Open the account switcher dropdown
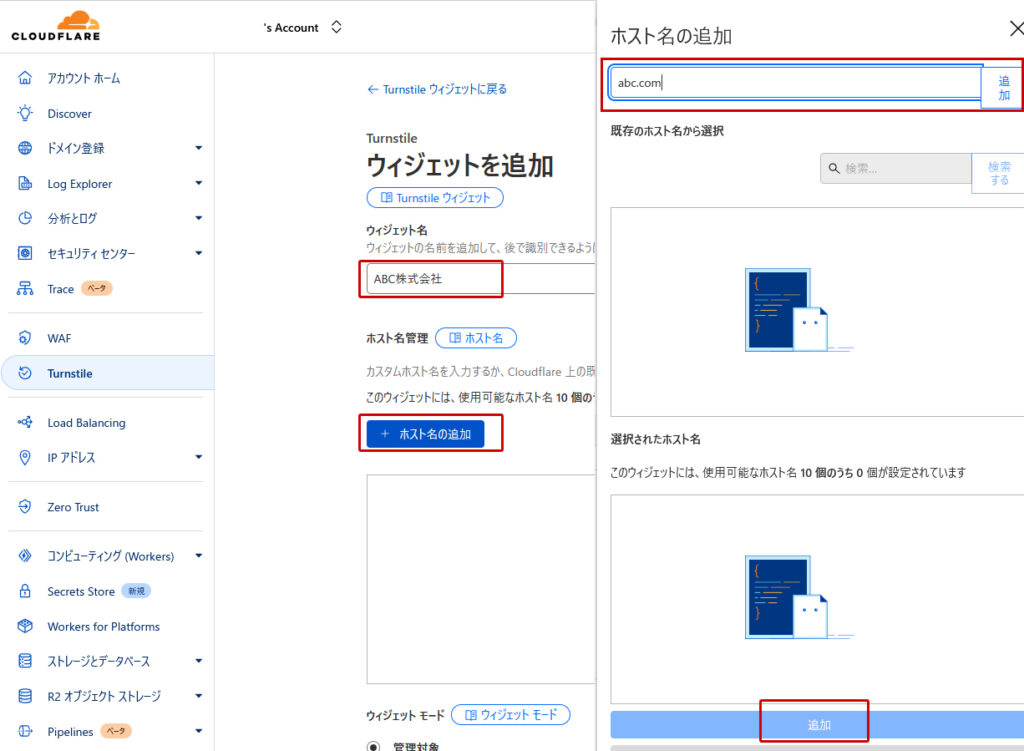1024x751 pixels. (x=336, y=27)
